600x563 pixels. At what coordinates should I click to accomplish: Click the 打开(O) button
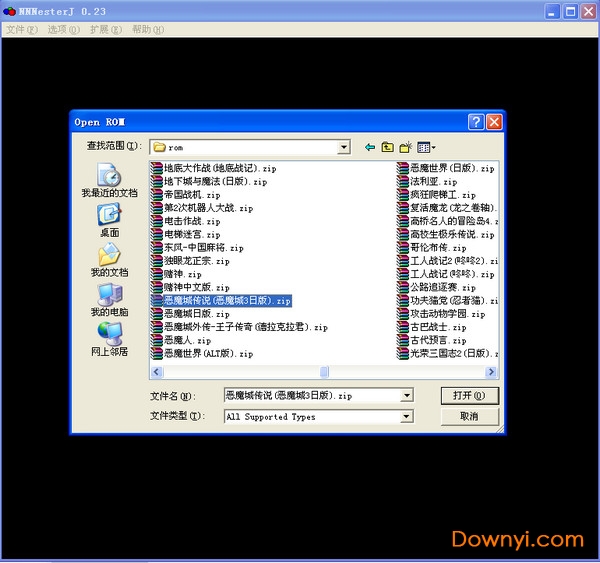pos(470,396)
